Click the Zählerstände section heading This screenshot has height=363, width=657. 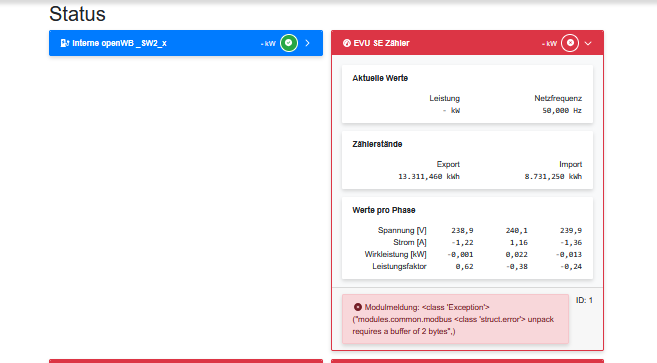tap(377, 144)
